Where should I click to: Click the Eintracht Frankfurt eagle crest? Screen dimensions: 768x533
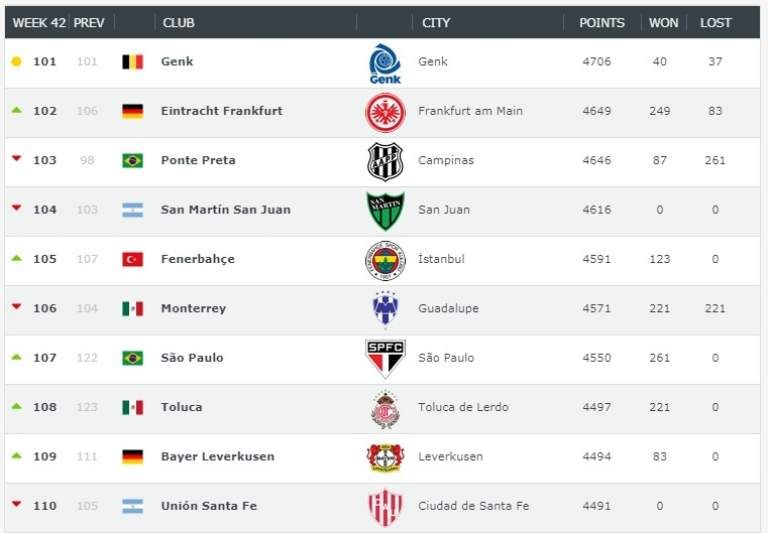385,112
